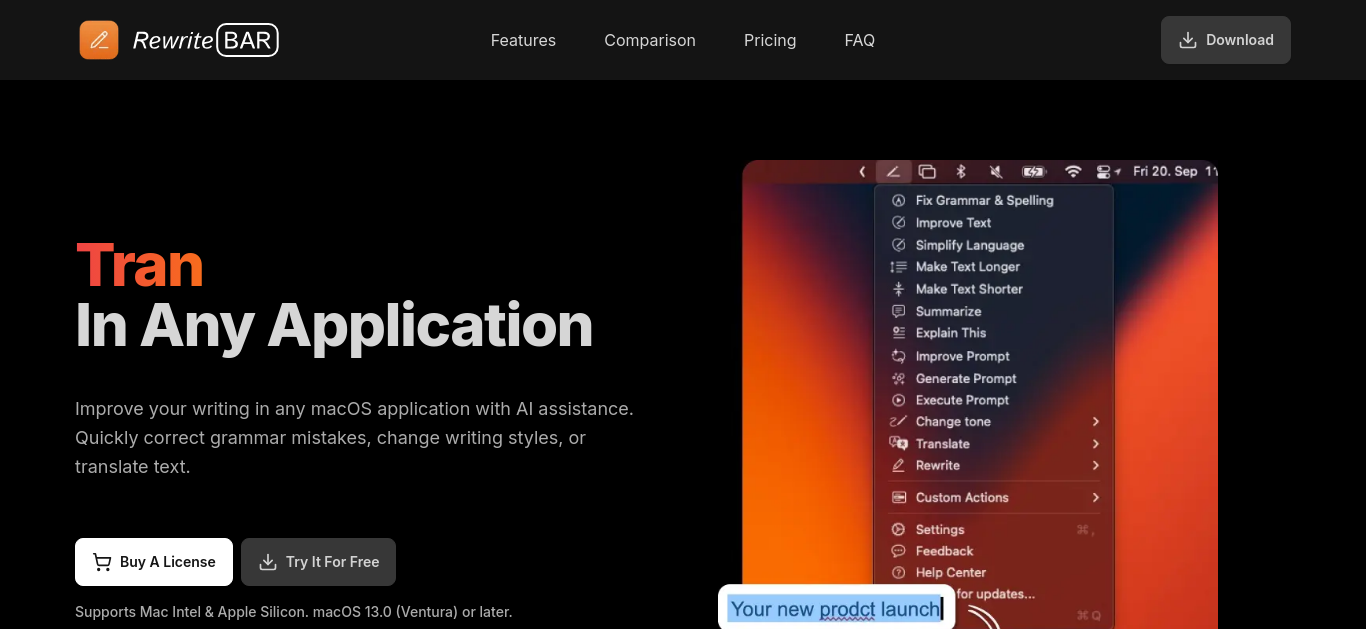Click the Simplify Language icon

898,245
